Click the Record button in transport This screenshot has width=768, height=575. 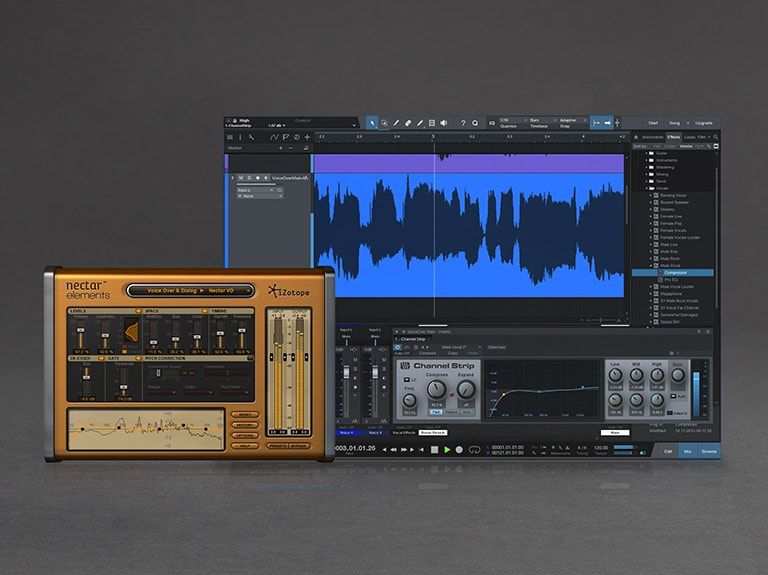[x=459, y=449]
